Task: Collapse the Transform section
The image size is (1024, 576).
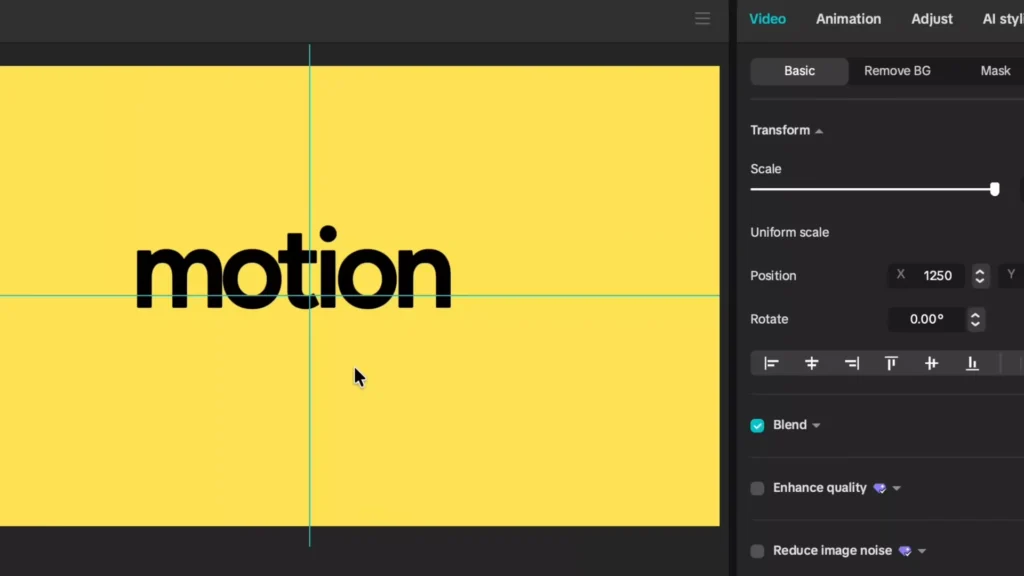Action: coord(818,130)
